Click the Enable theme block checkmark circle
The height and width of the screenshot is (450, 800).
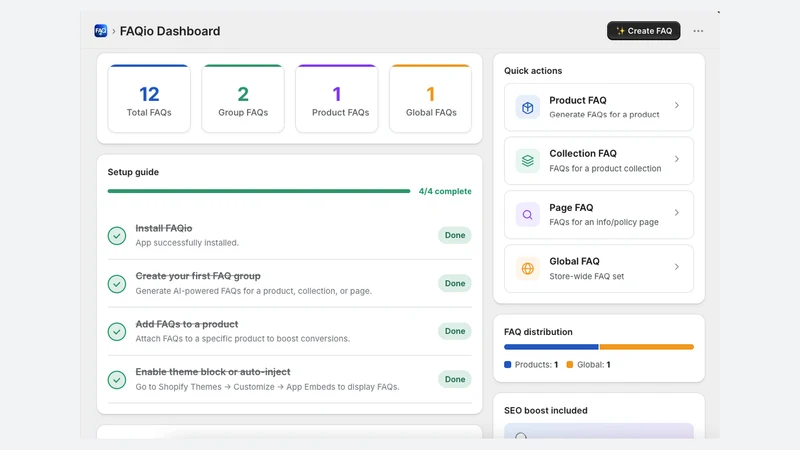[117, 380]
